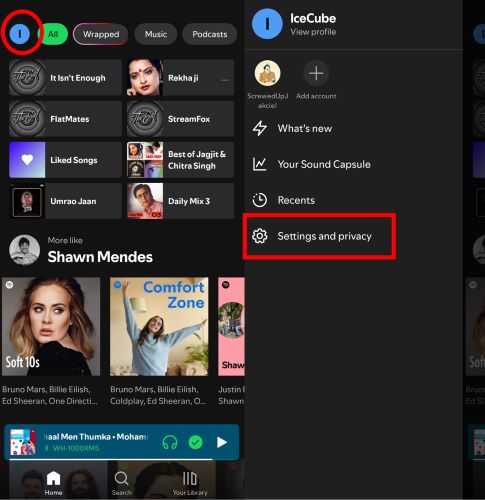
Task: Switch to the ScrewedUpJakciel account
Action: click(267, 84)
